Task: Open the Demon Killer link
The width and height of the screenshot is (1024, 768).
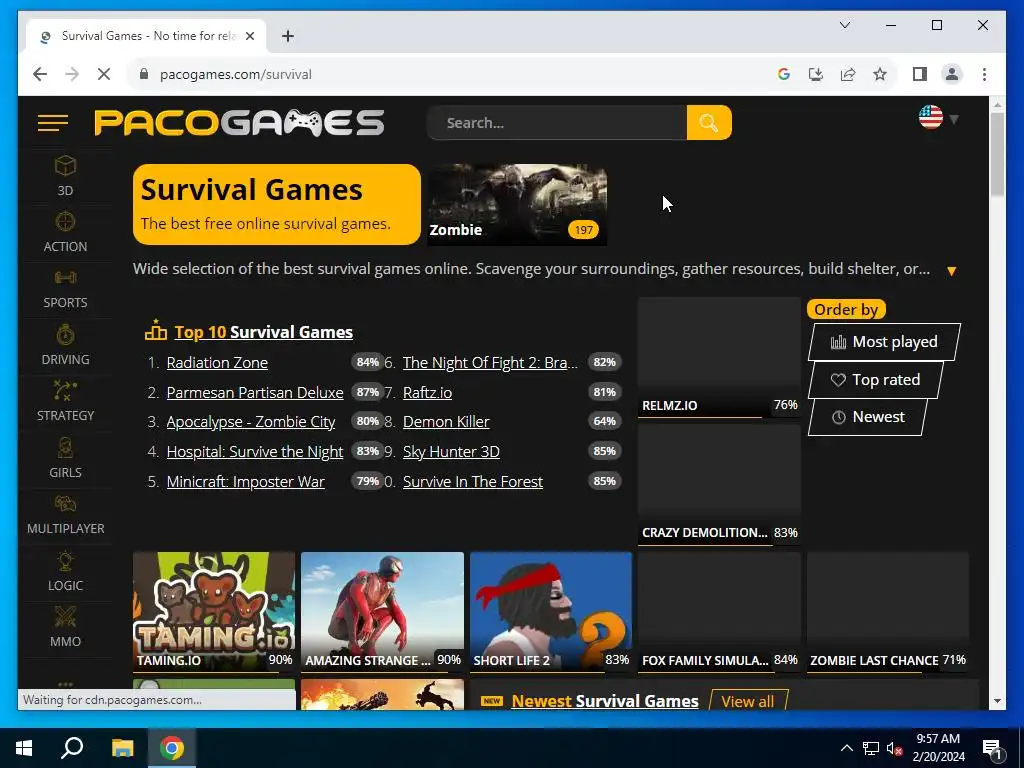Action: click(446, 422)
